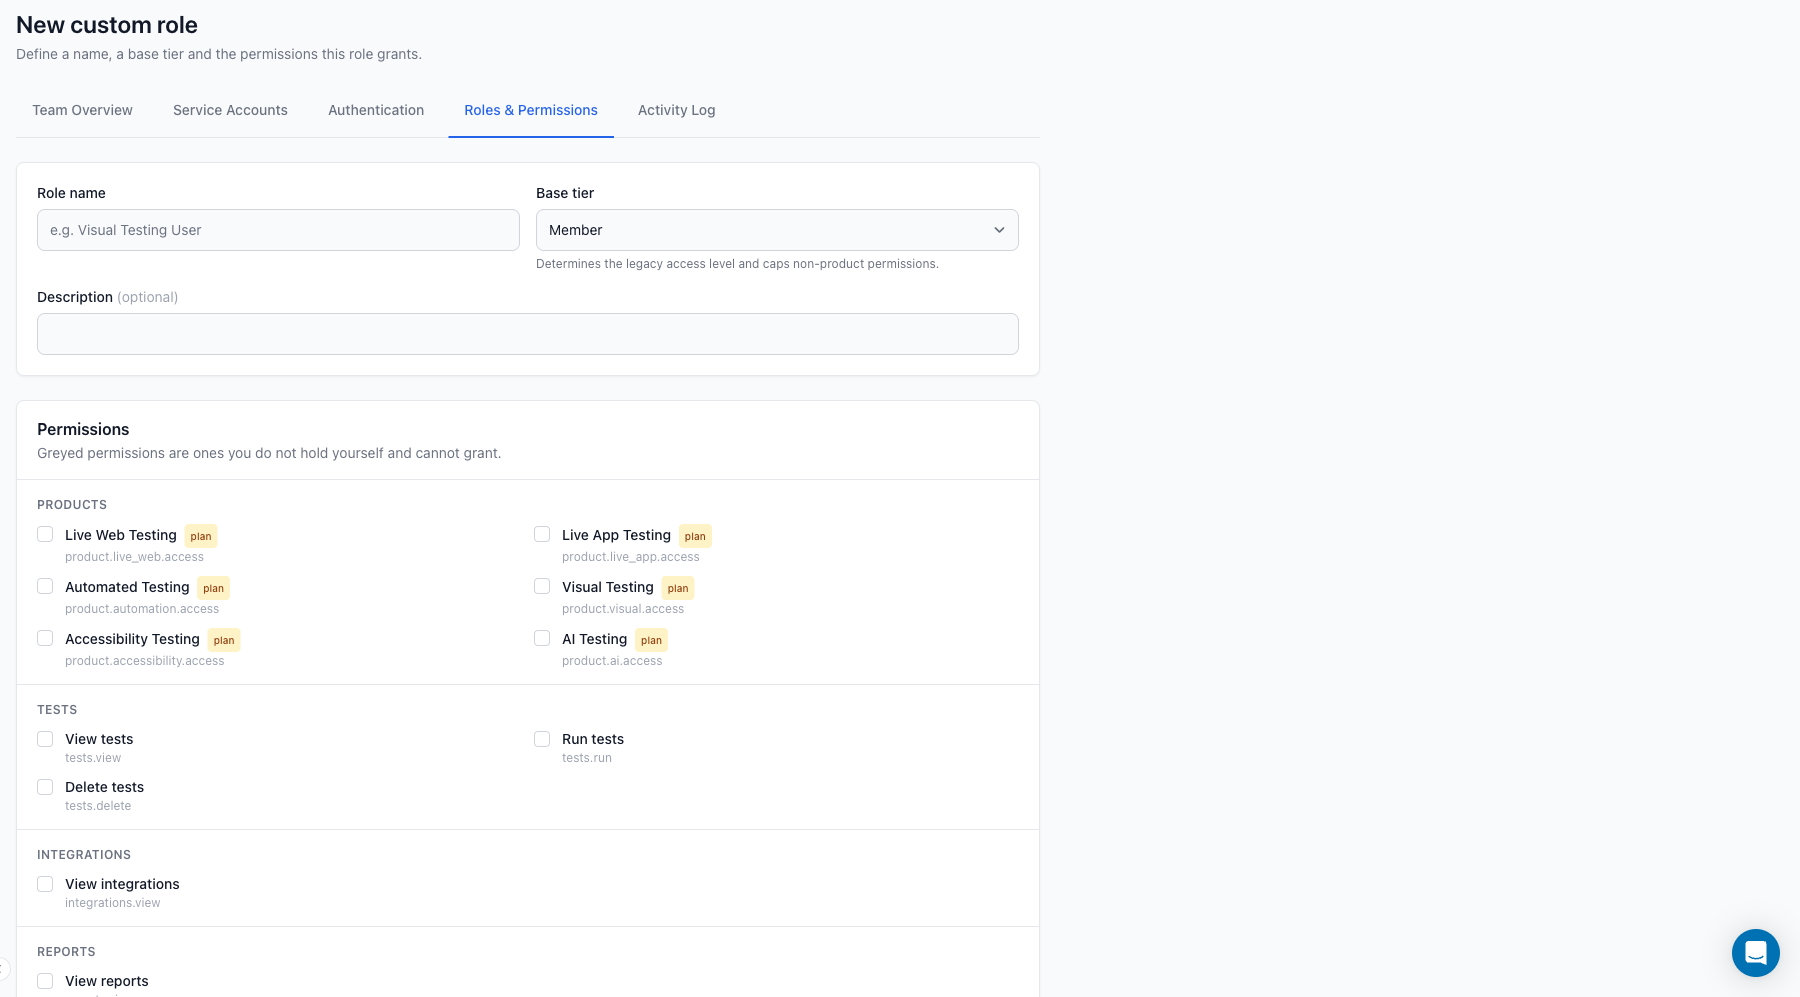Open the Authentication tab

click(376, 110)
